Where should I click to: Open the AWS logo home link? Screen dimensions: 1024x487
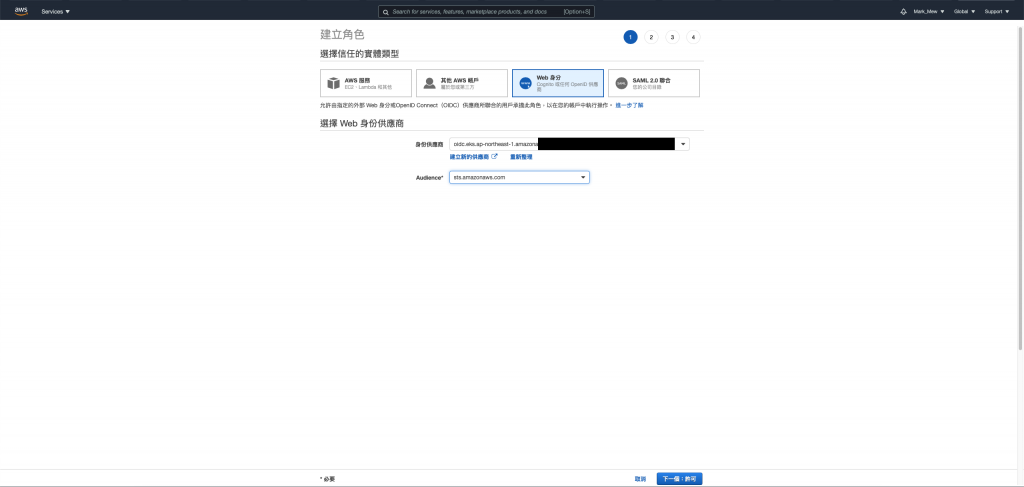(x=21, y=11)
